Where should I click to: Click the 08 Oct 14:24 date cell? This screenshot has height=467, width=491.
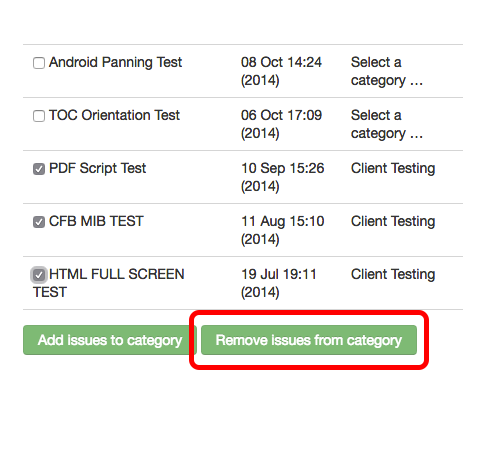click(281, 71)
